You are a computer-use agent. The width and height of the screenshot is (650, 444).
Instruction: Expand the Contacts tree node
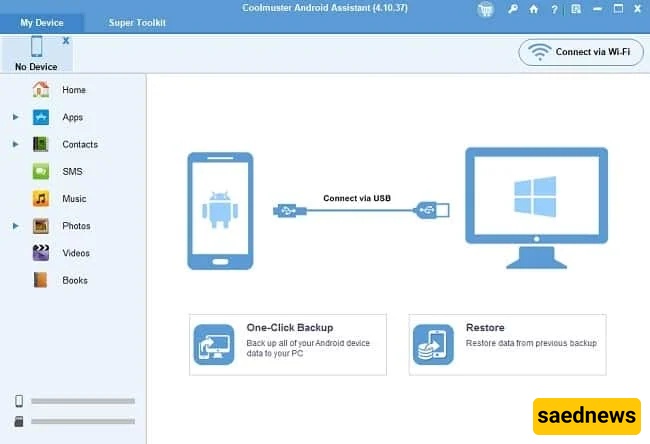pos(15,144)
